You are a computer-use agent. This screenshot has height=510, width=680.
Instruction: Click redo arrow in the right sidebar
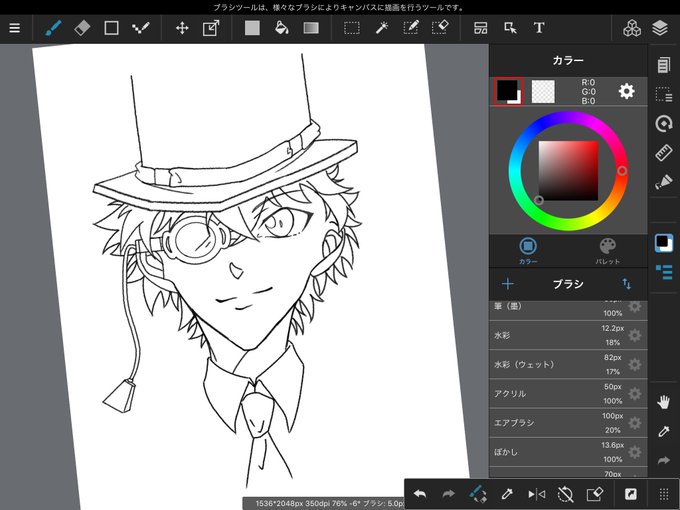point(664,460)
